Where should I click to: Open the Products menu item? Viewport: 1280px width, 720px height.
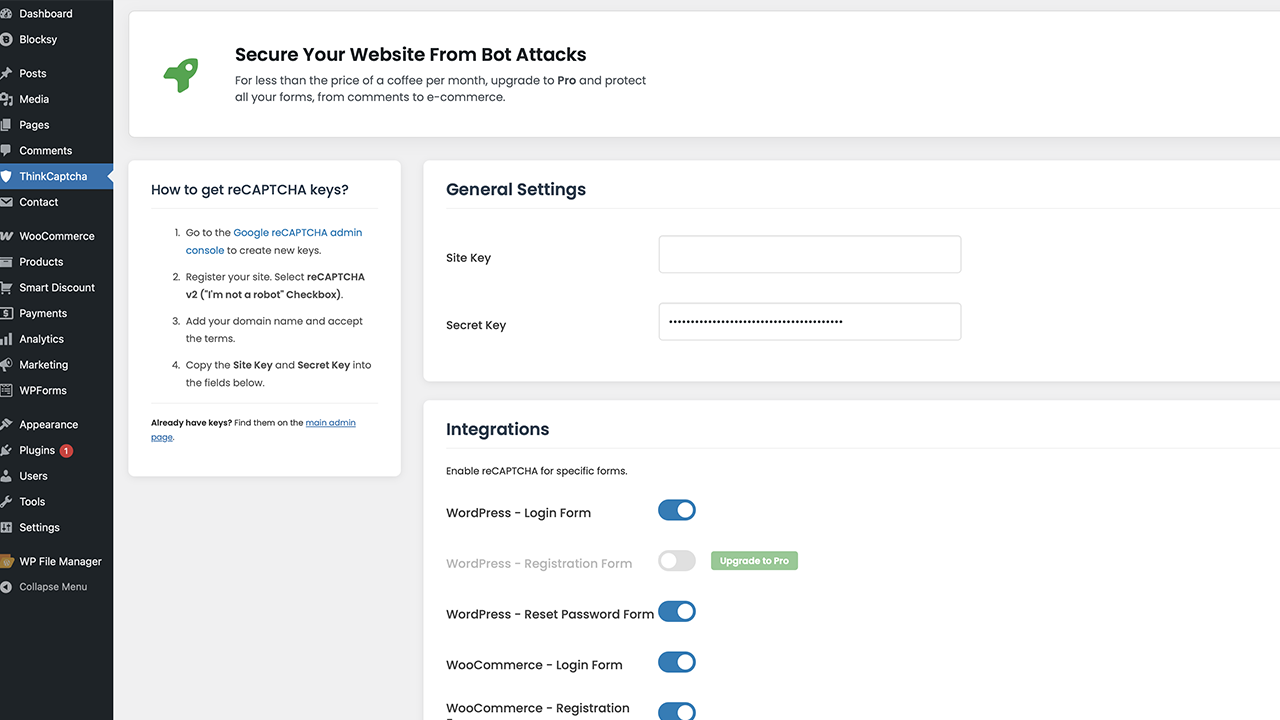coord(41,262)
